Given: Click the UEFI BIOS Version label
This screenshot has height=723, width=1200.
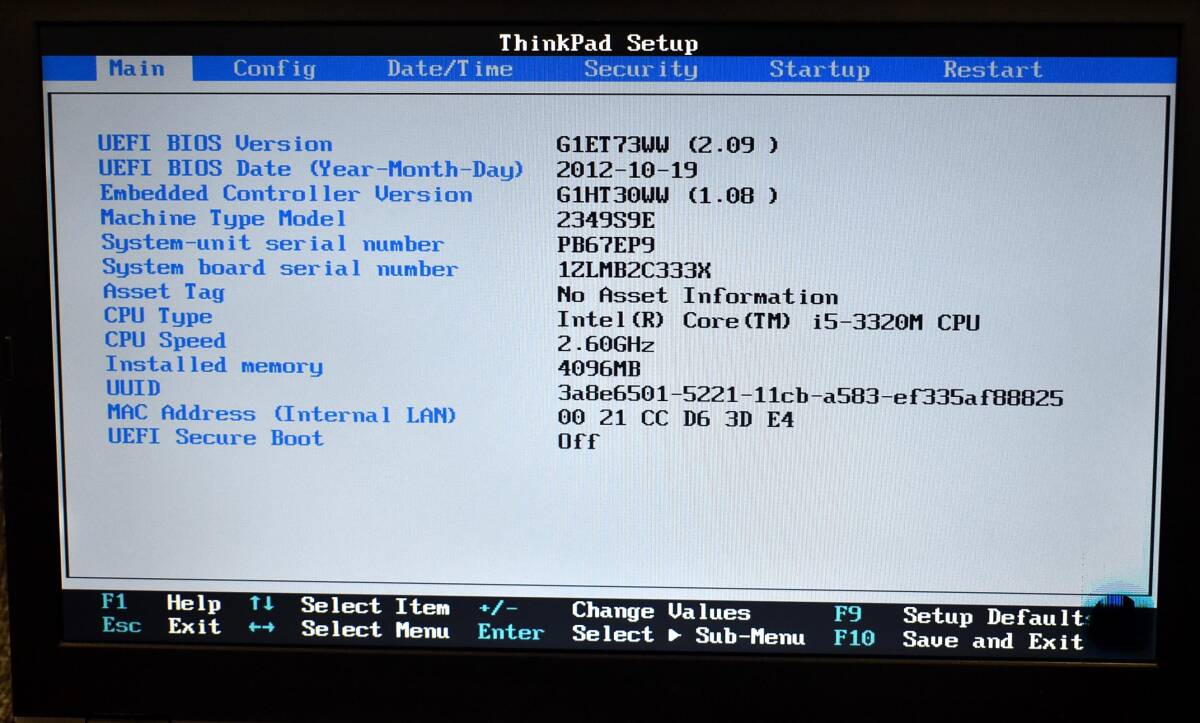Looking at the screenshot, I should (215, 143).
